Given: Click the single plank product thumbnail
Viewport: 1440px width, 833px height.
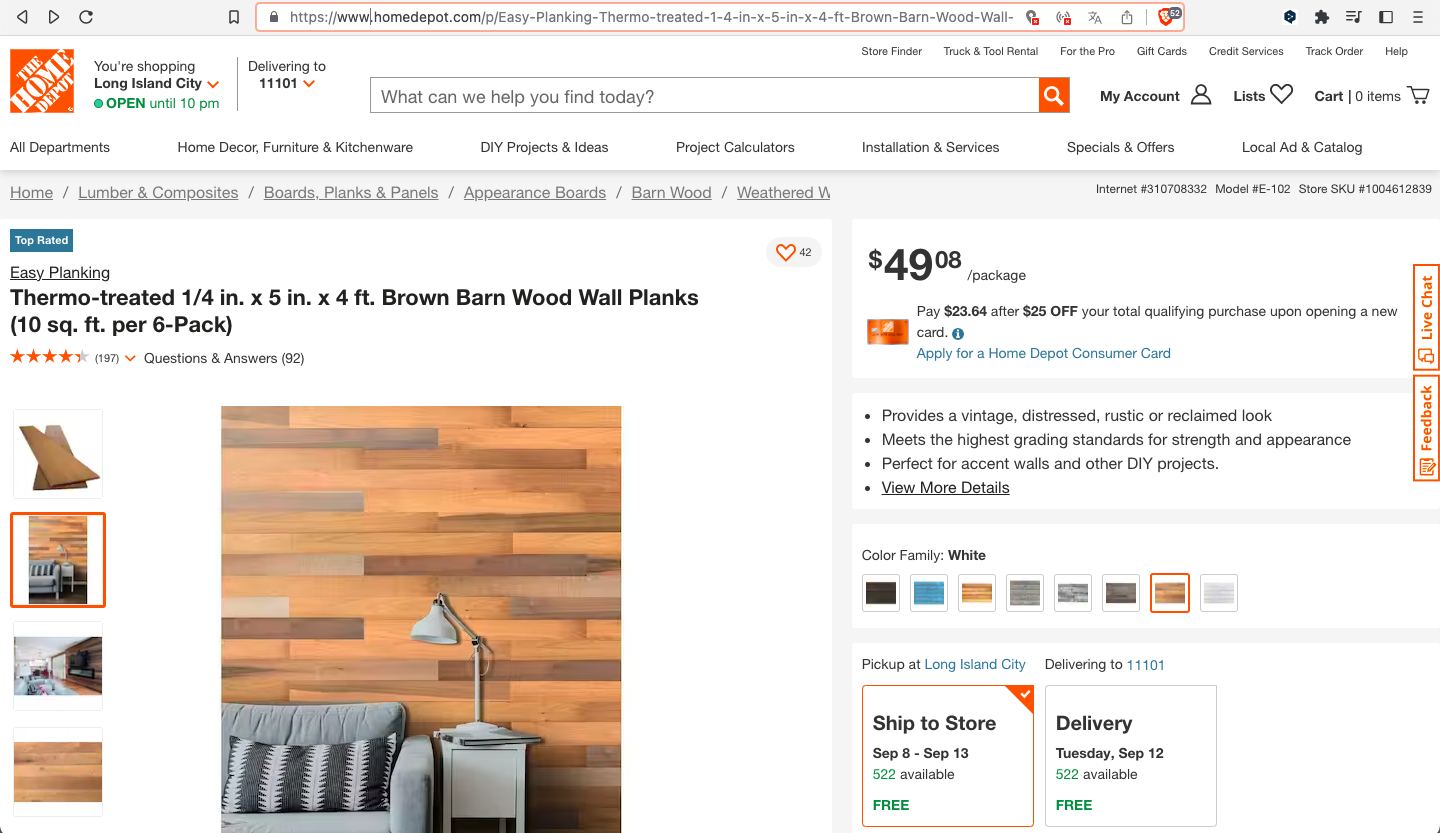Looking at the screenshot, I should pyautogui.click(x=58, y=454).
